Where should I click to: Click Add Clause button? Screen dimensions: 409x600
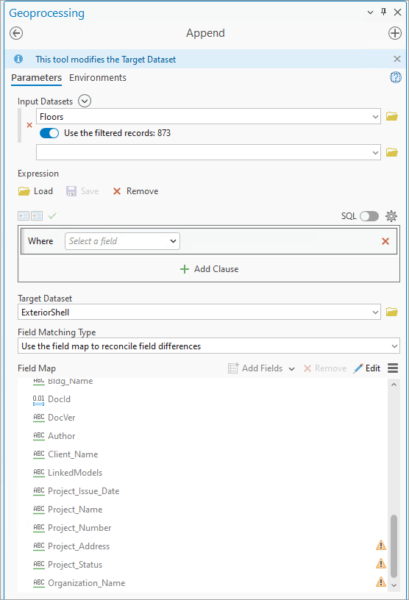click(209, 269)
